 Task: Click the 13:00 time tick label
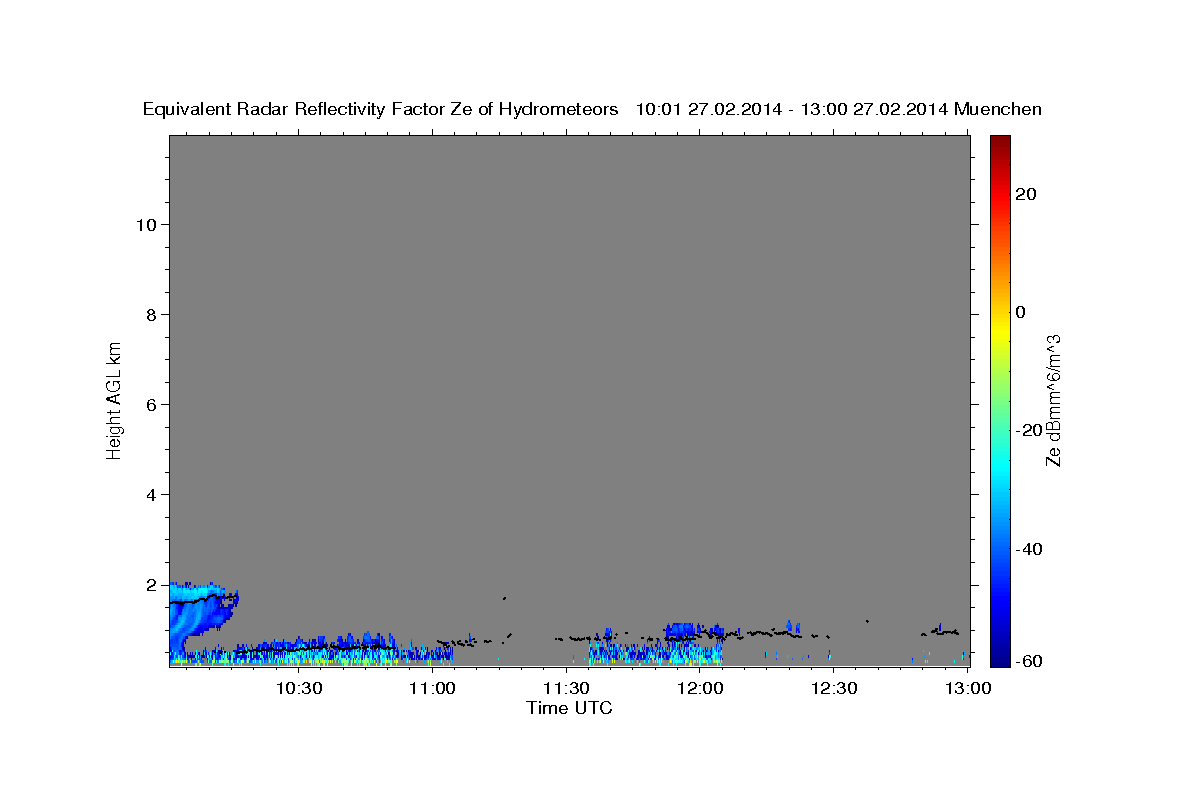968,688
